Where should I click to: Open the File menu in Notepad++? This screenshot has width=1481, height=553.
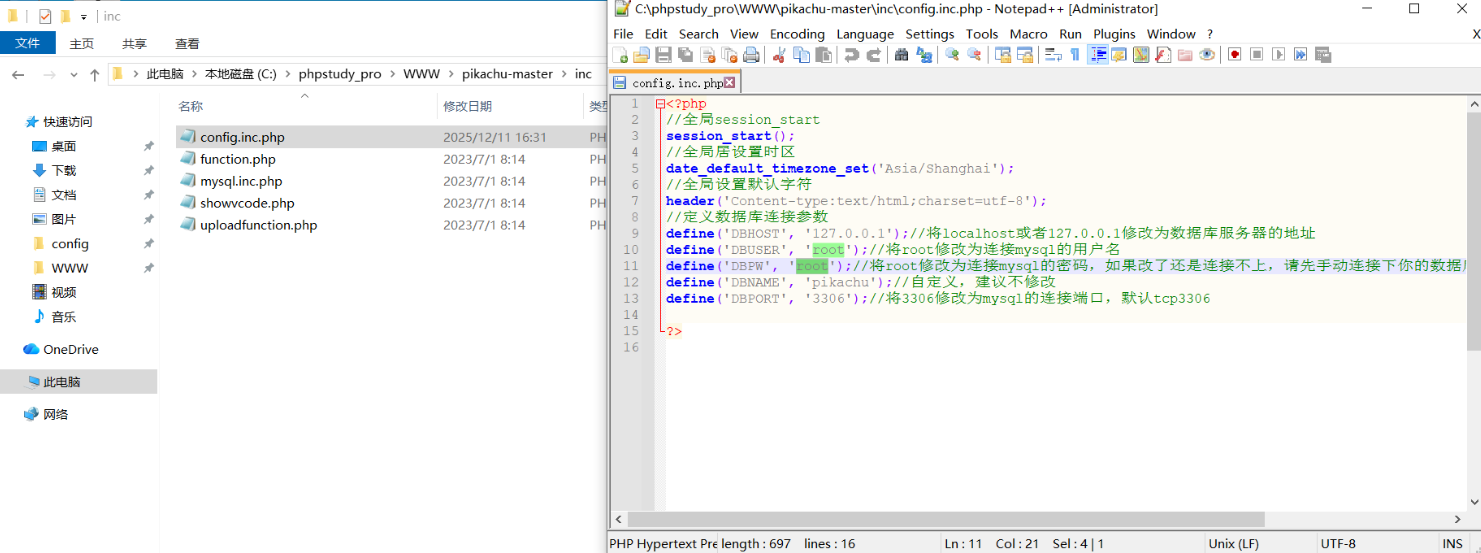click(623, 34)
